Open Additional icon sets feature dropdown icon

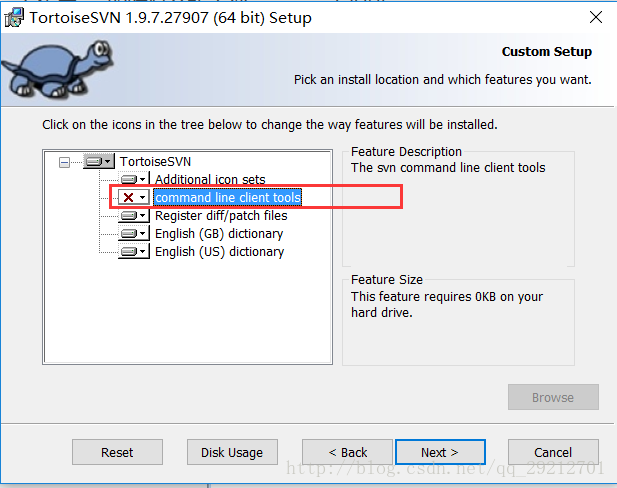133,180
